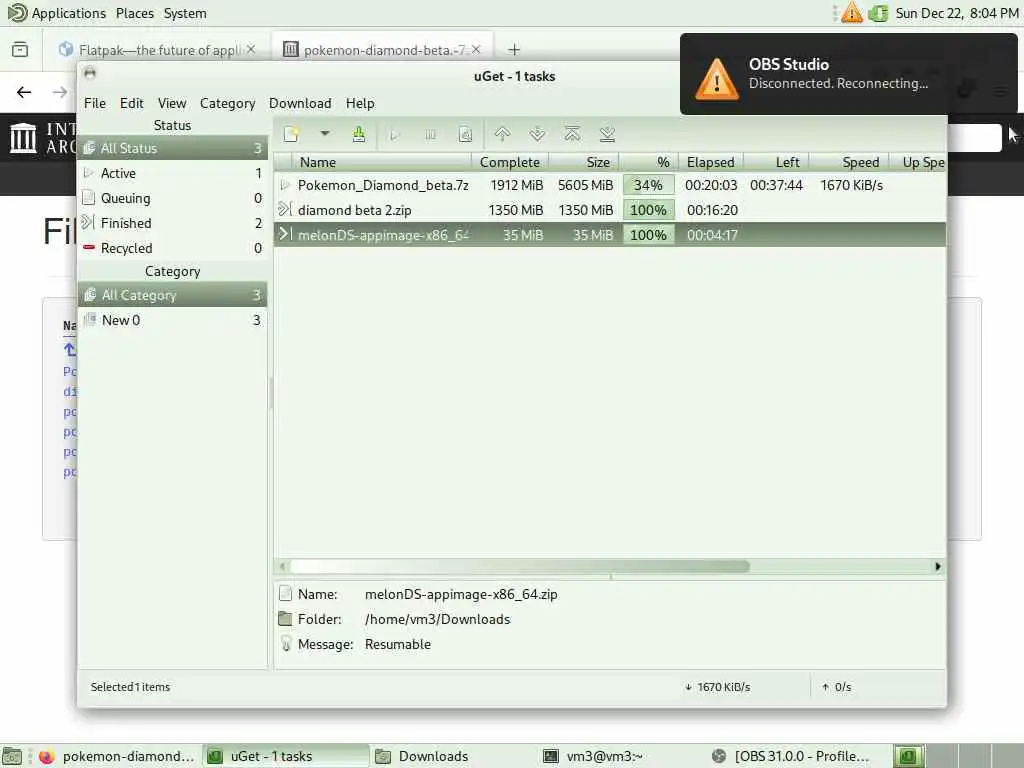The height and width of the screenshot is (768, 1024).
Task: Open the Places menu in top panel
Action: pos(135,13)
